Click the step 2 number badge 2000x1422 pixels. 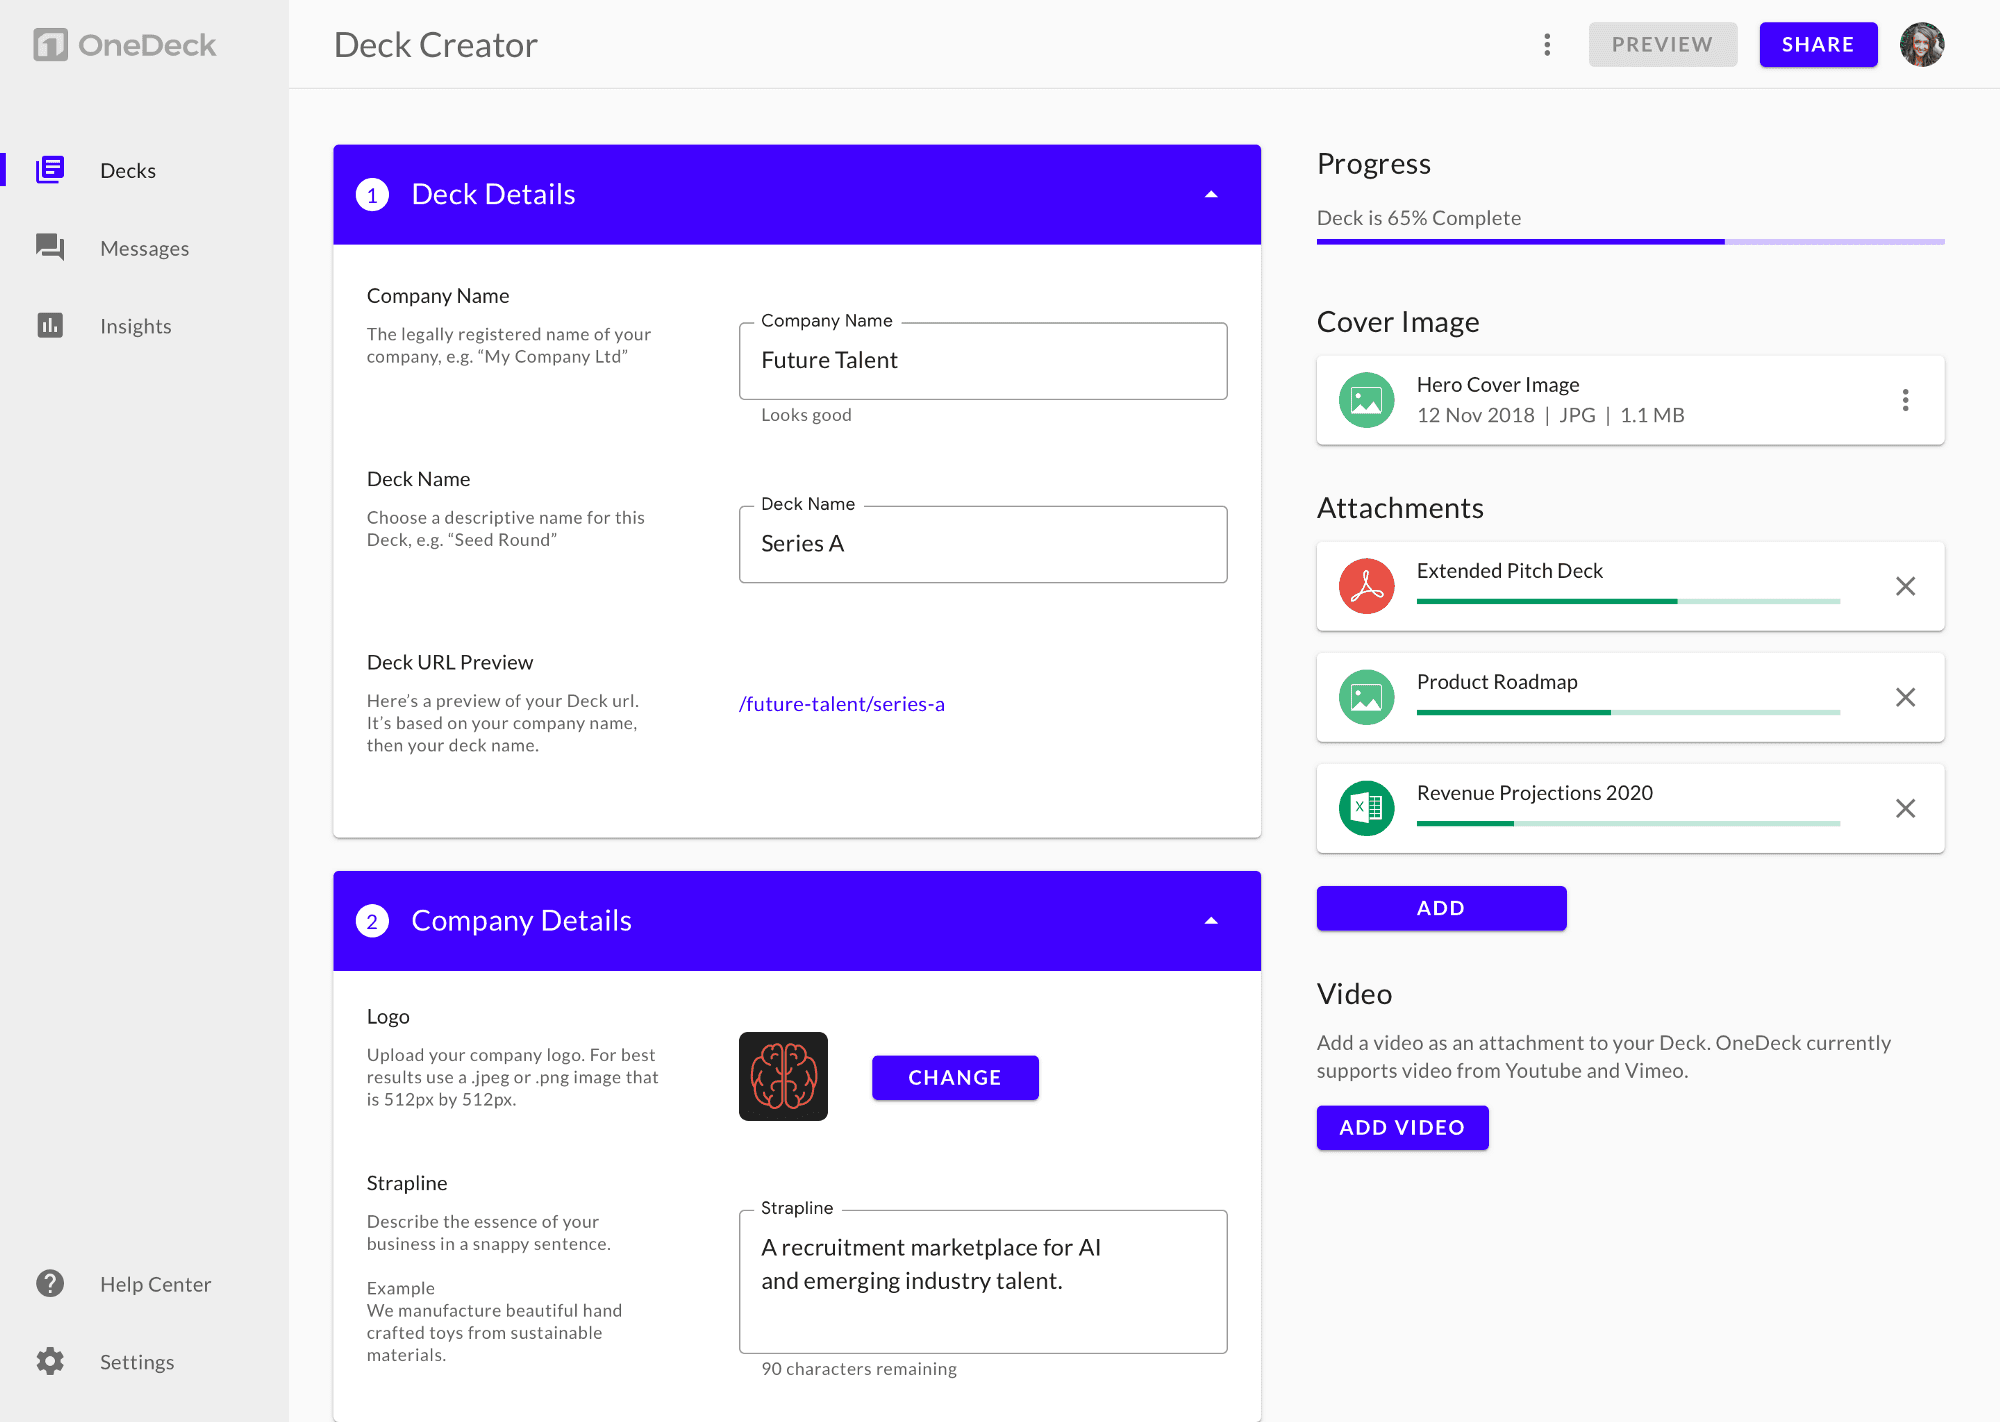(372, 921)
